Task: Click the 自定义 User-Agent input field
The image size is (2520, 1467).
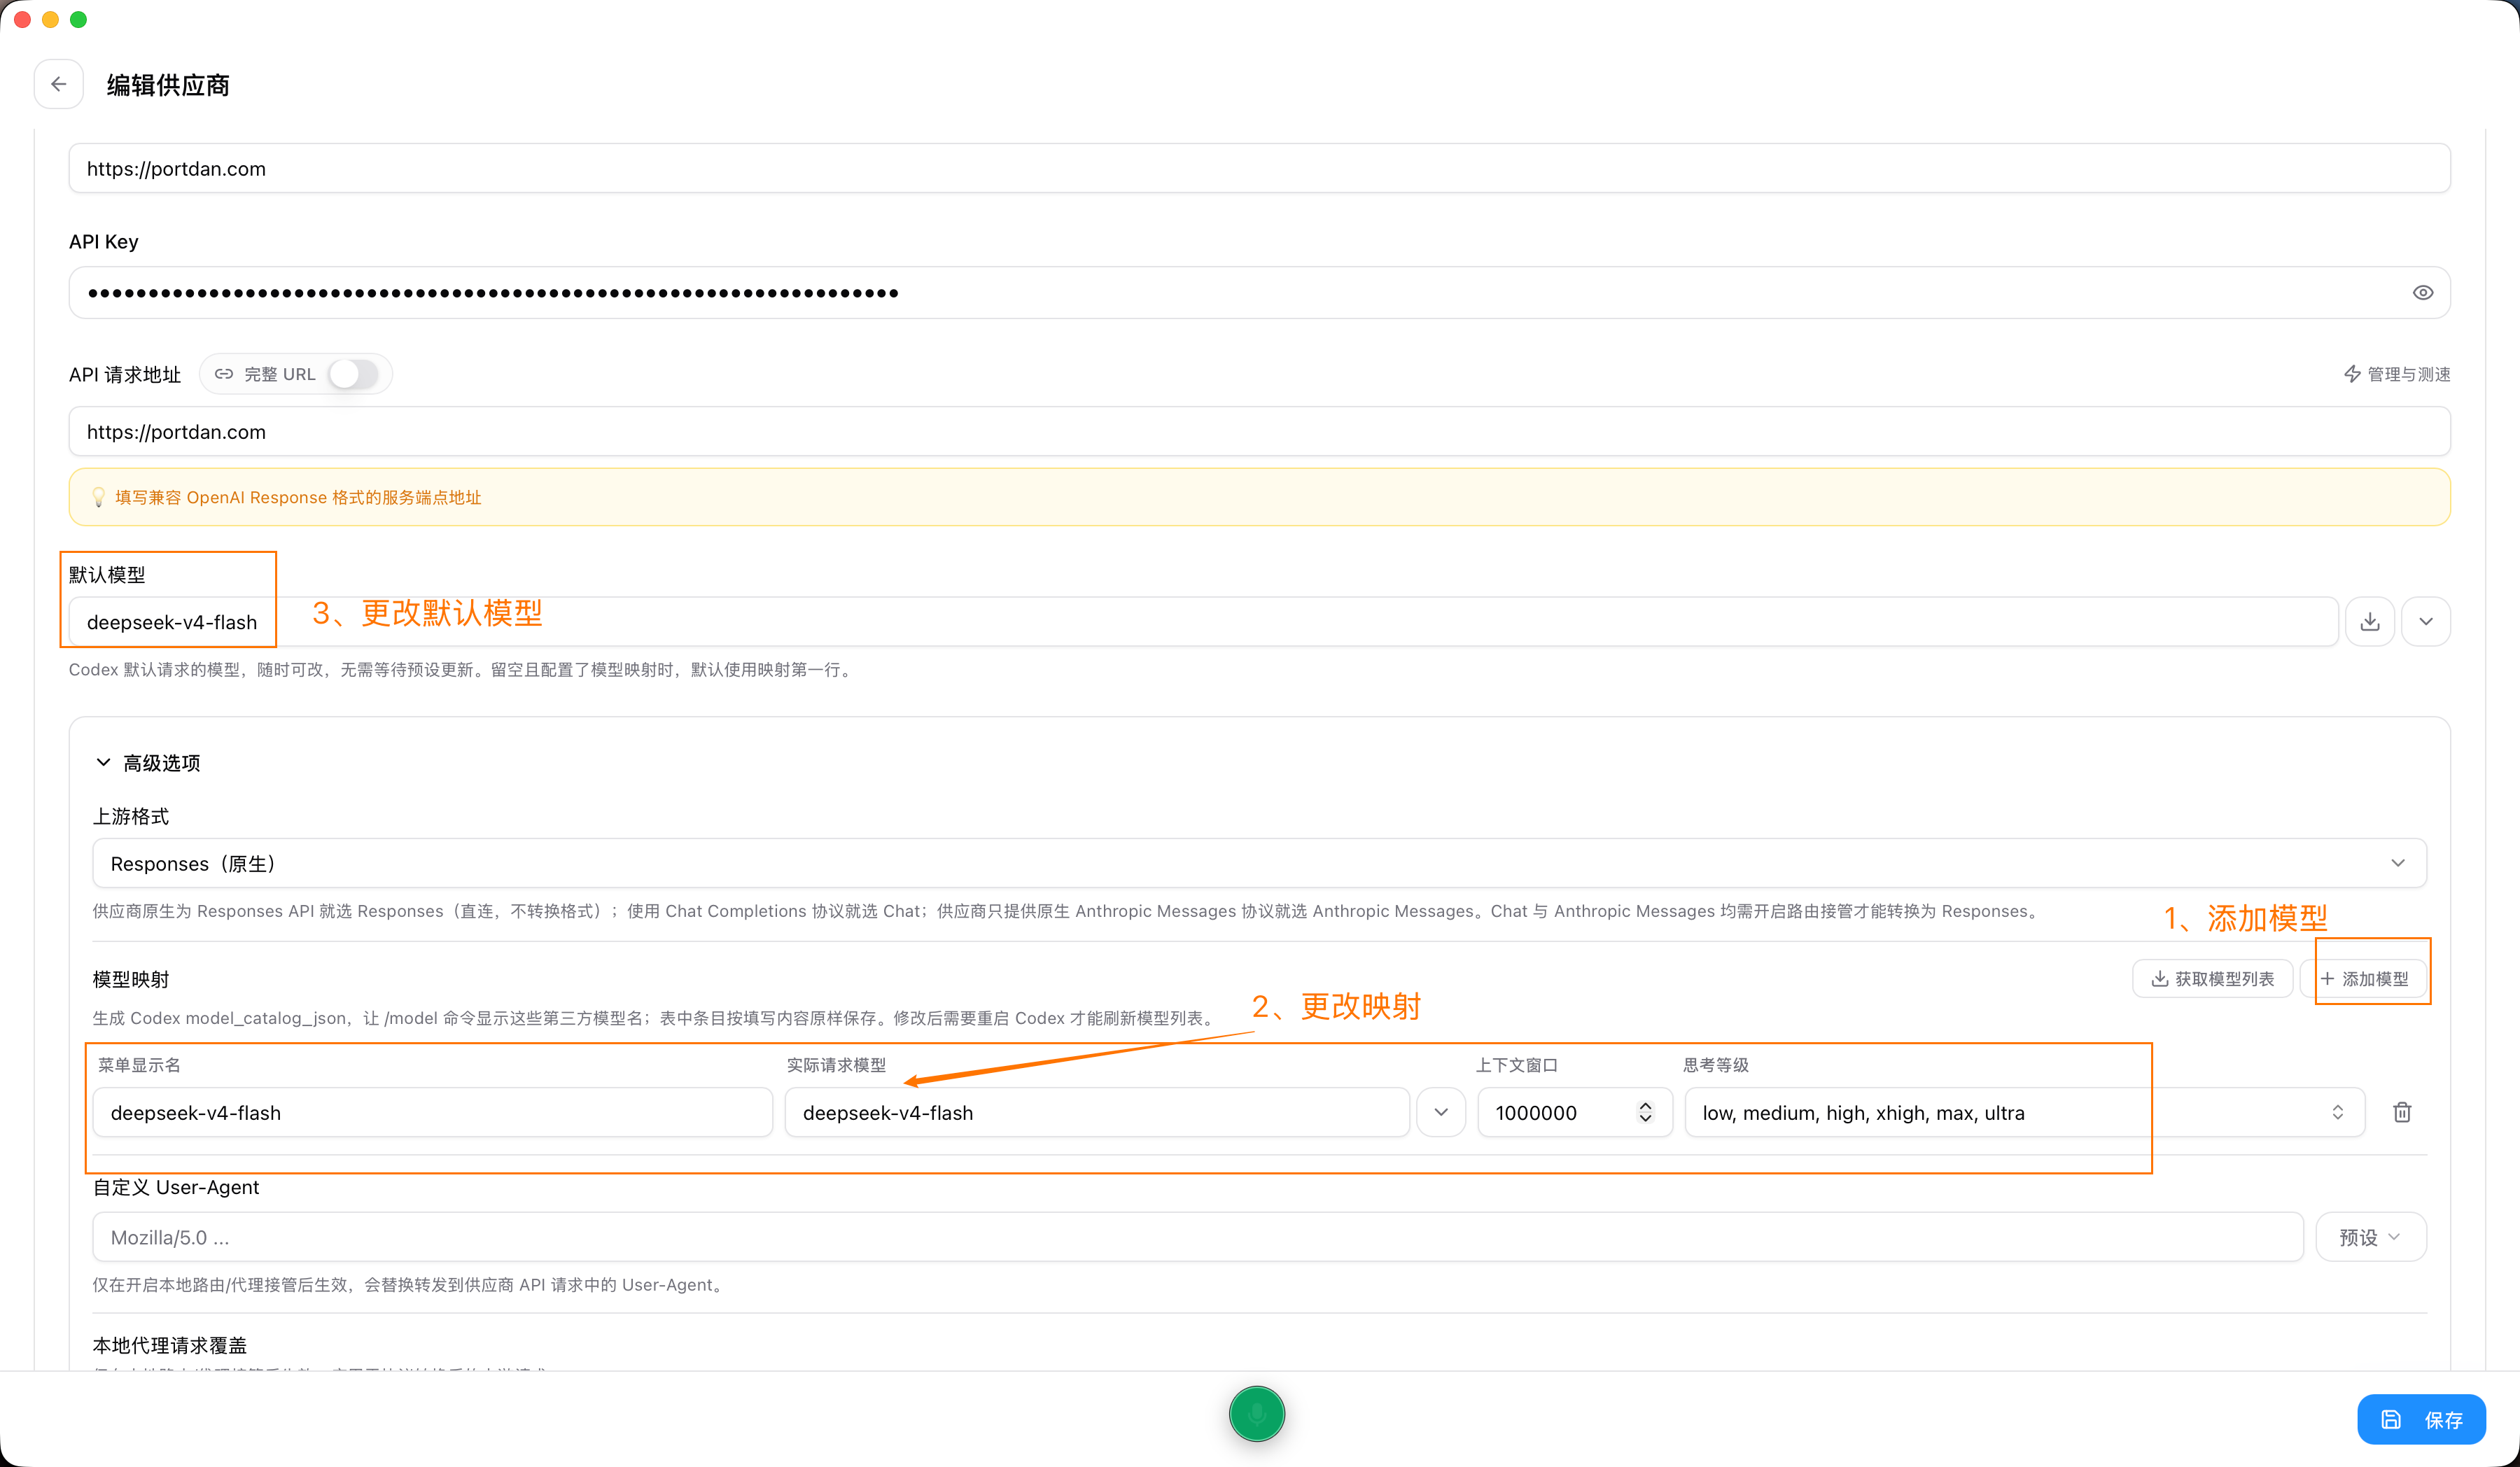Action: coord(1198,1238)
